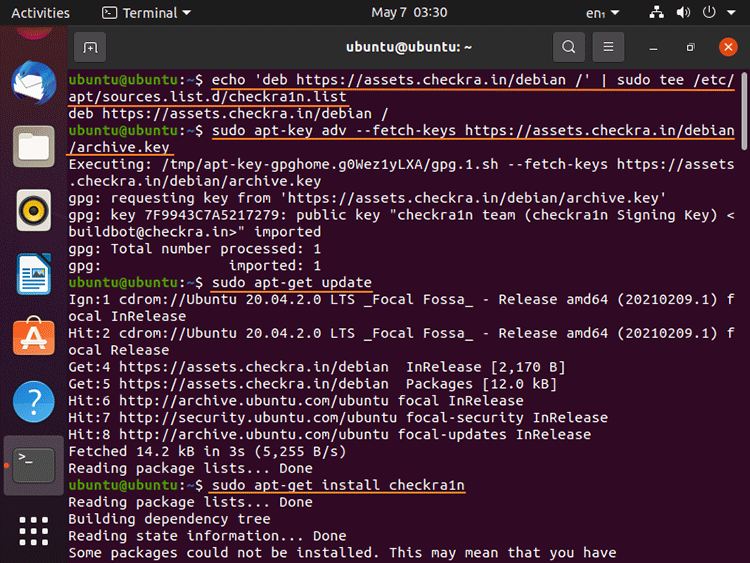
Task: Open the clock and calendar panel
Action: 409,12
